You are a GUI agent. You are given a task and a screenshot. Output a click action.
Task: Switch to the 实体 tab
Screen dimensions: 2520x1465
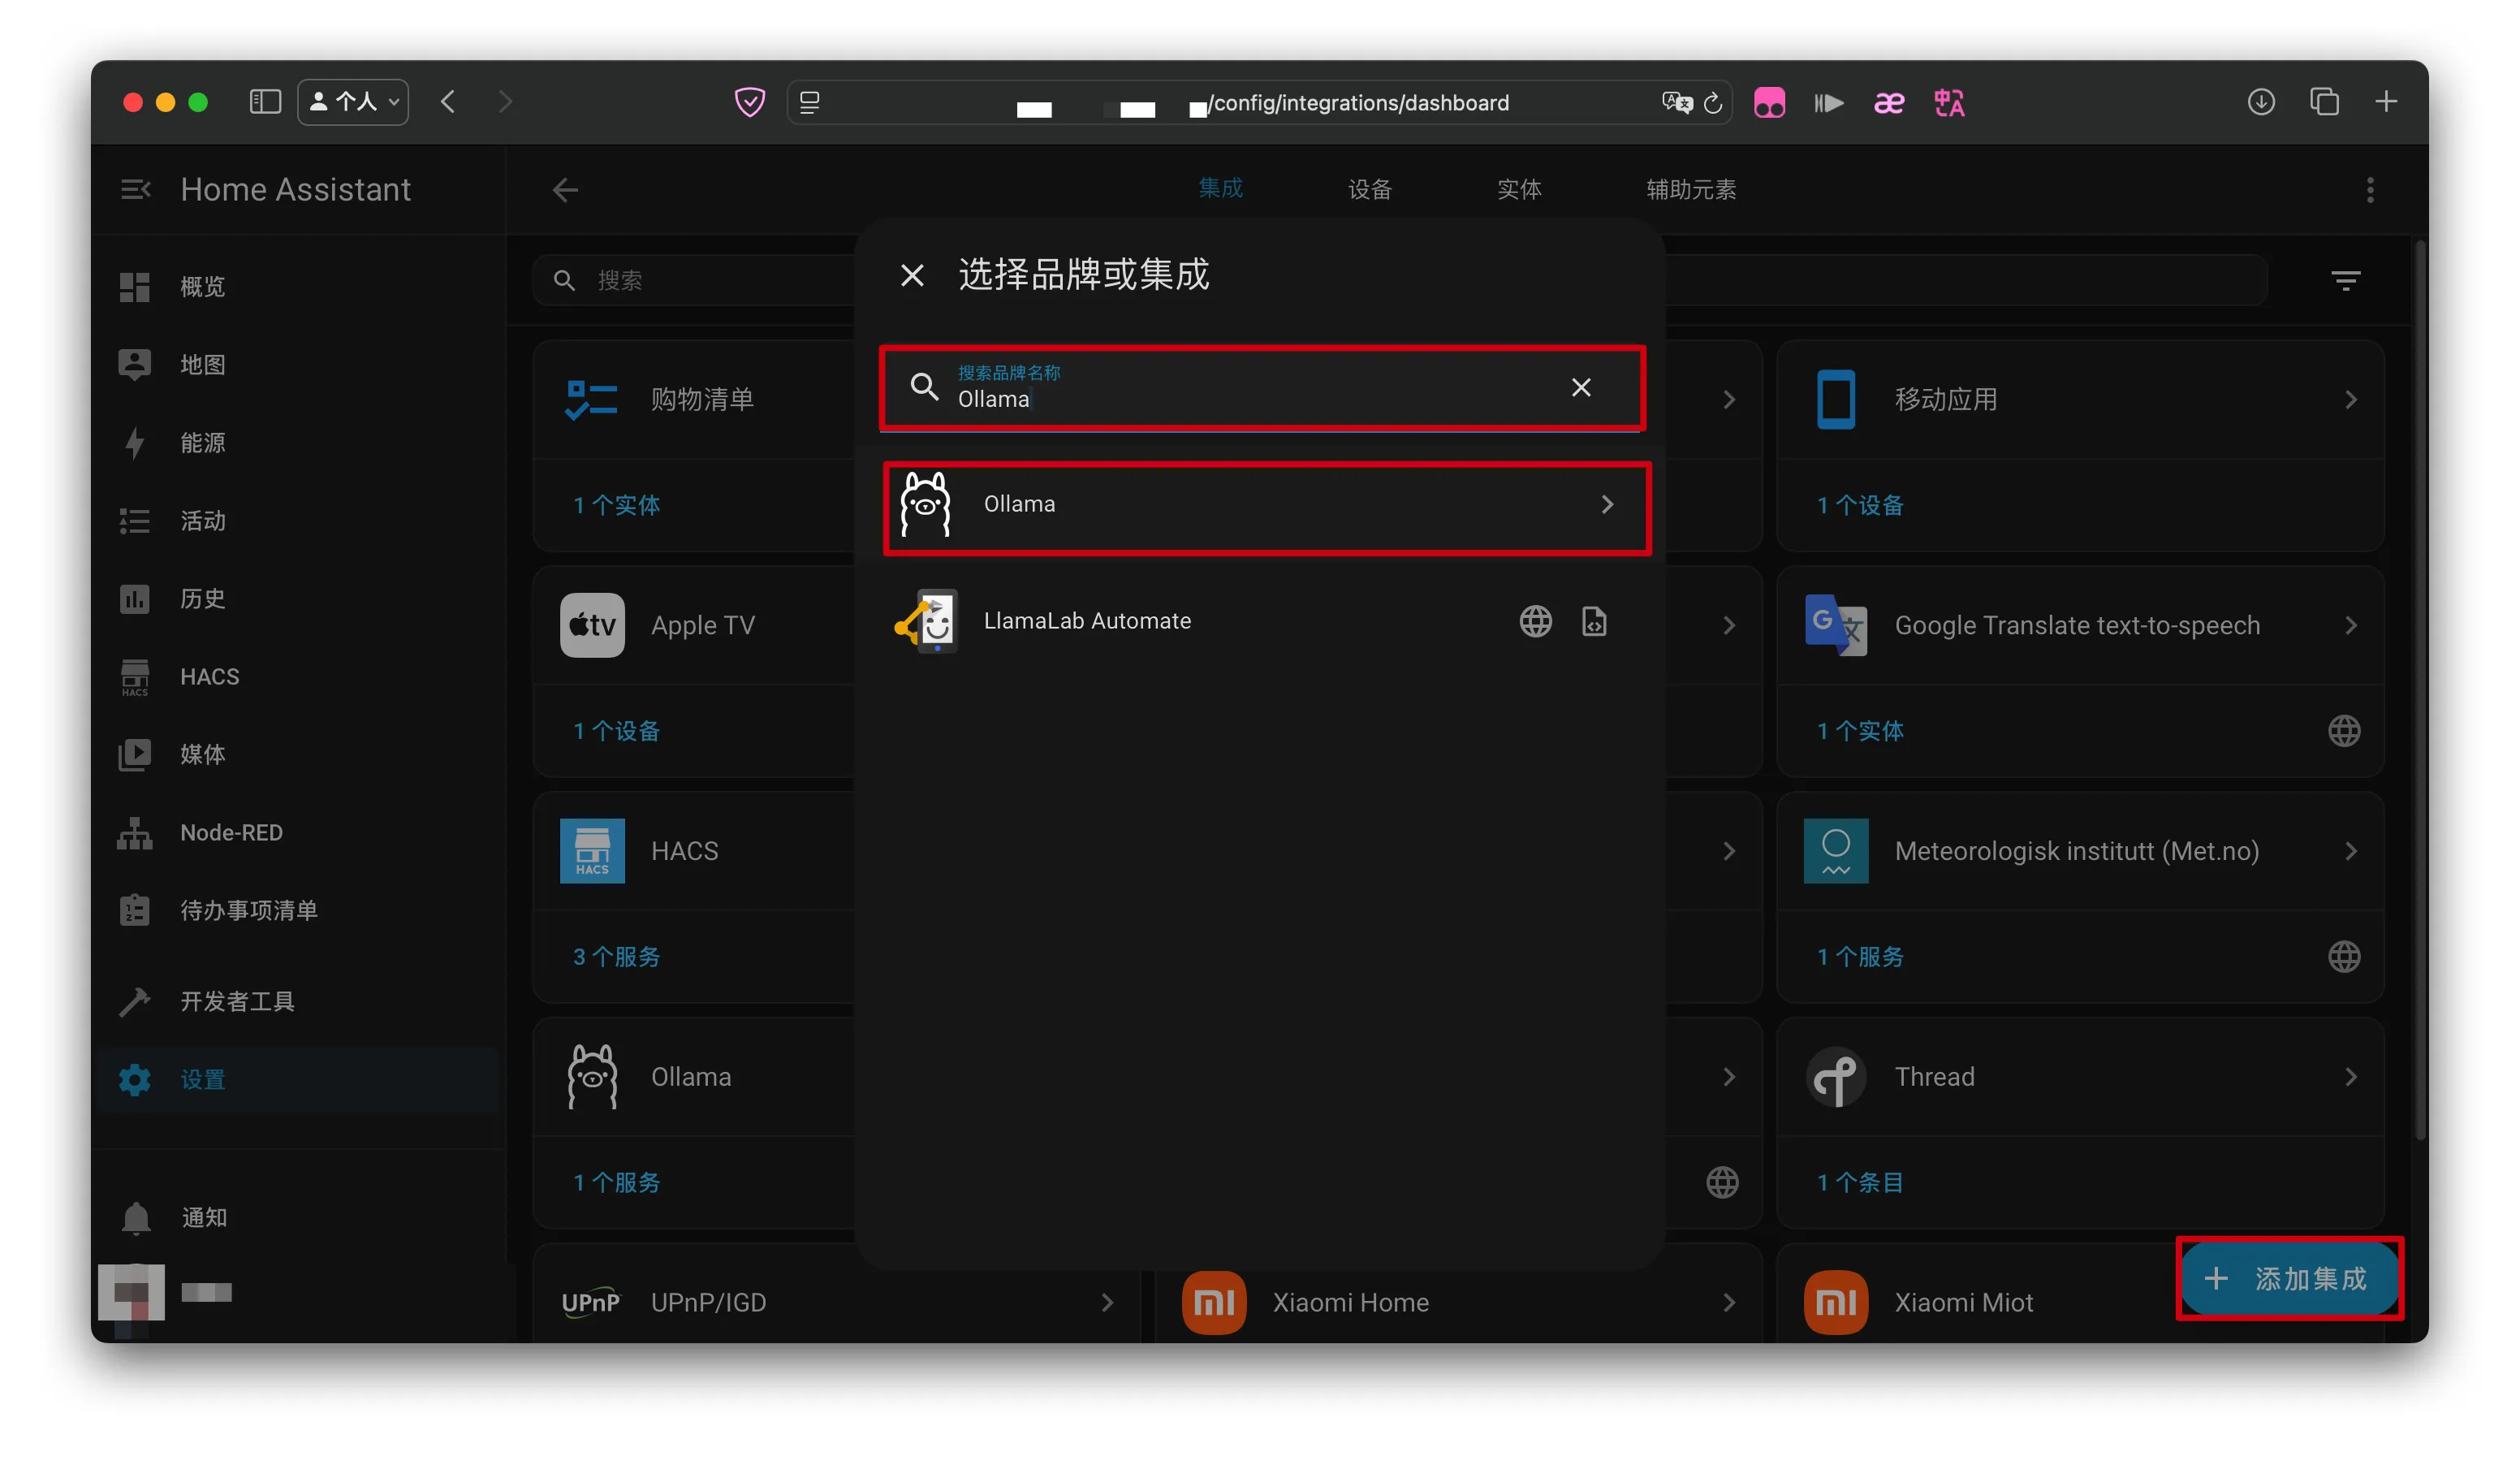coord(1518,189)
